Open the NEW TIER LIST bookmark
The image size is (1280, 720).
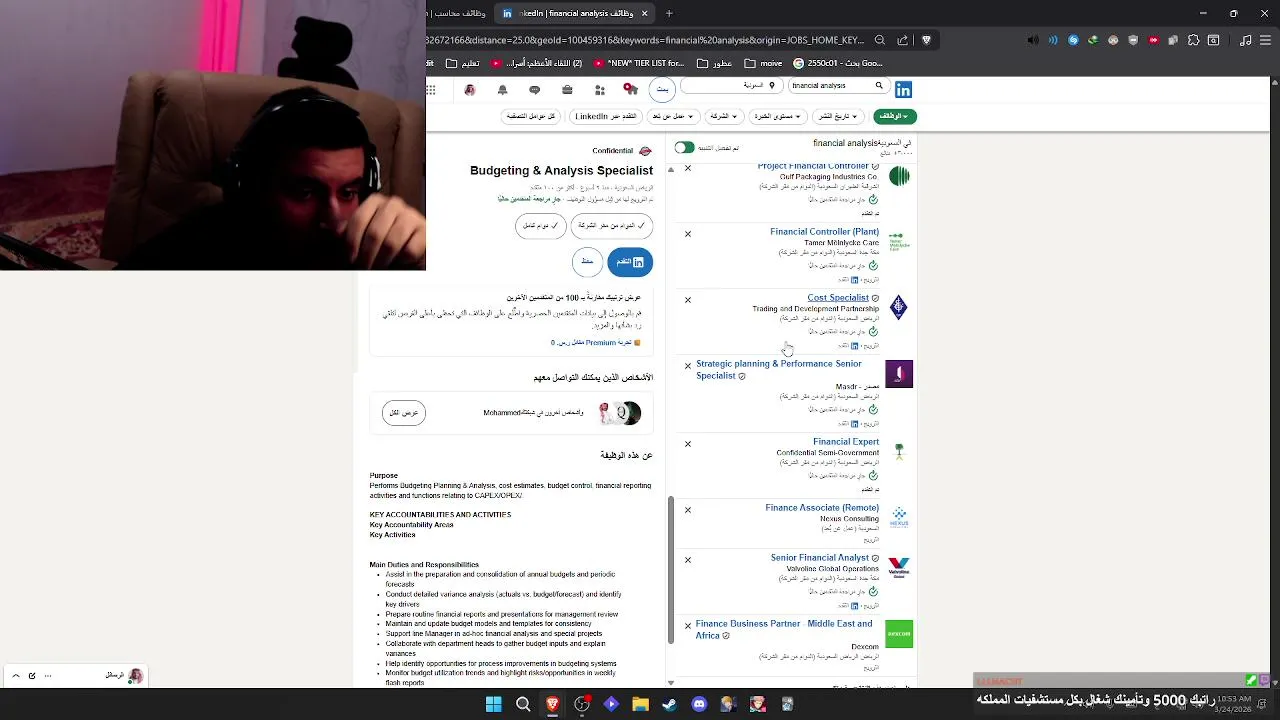[639, 63]
